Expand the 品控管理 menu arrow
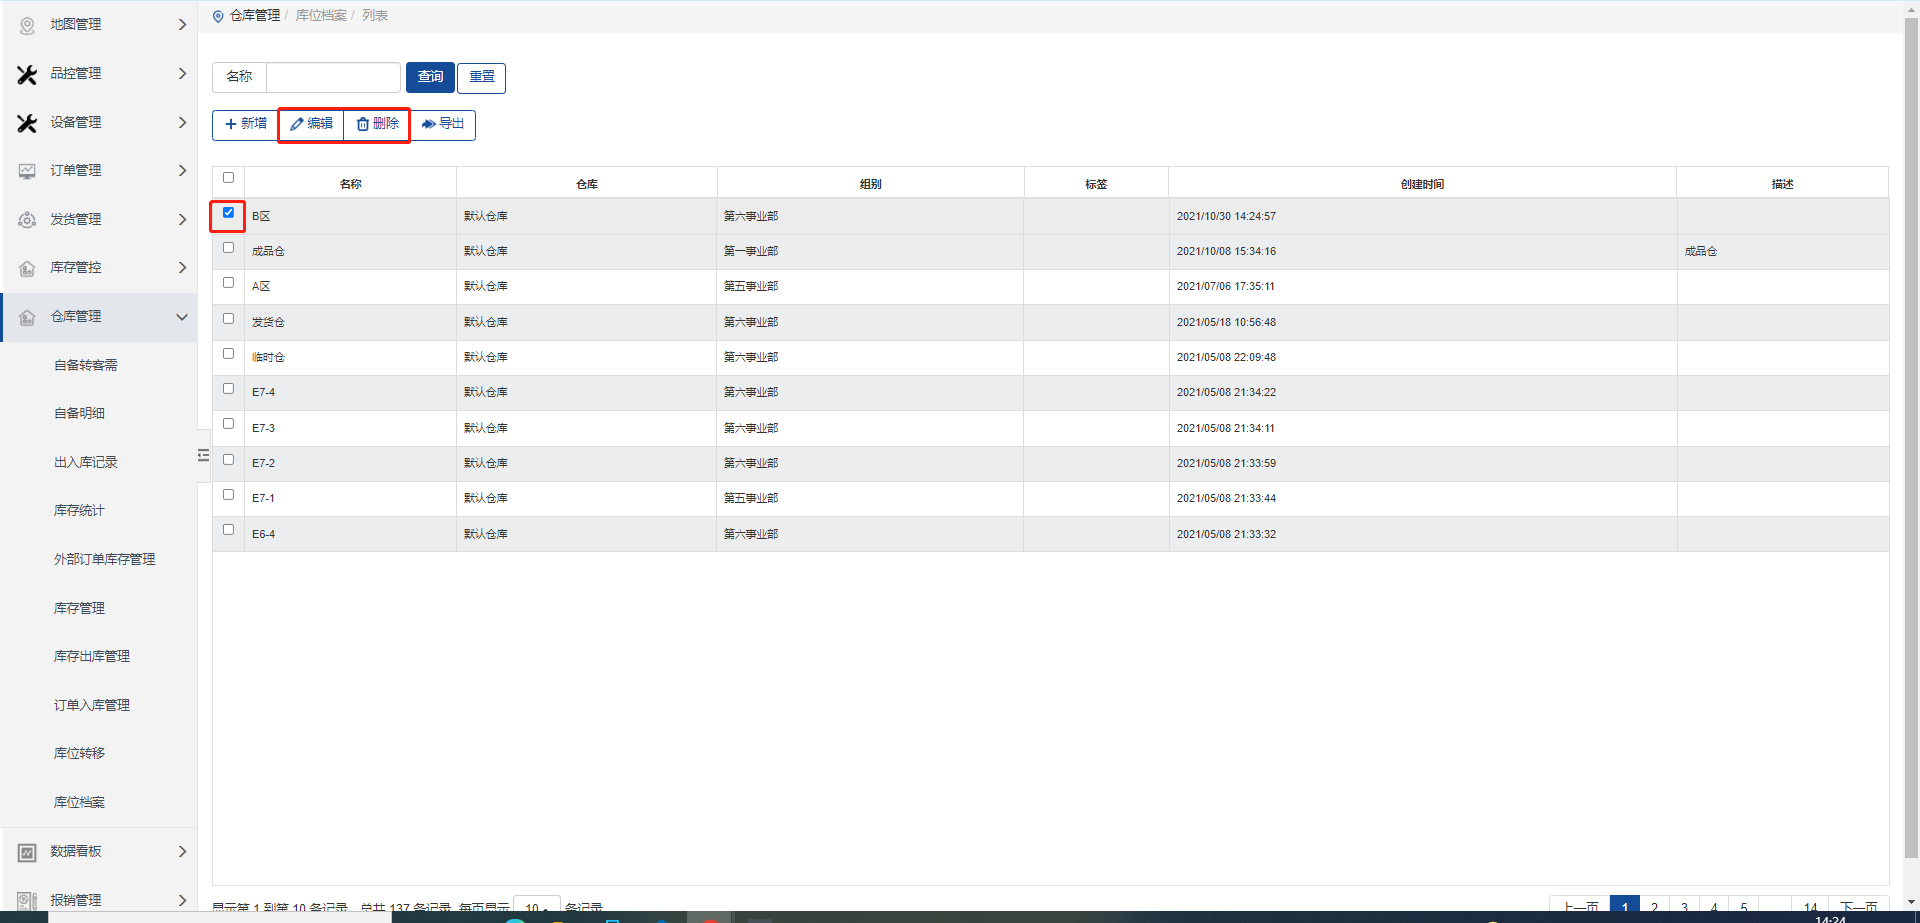 (182, 74)
